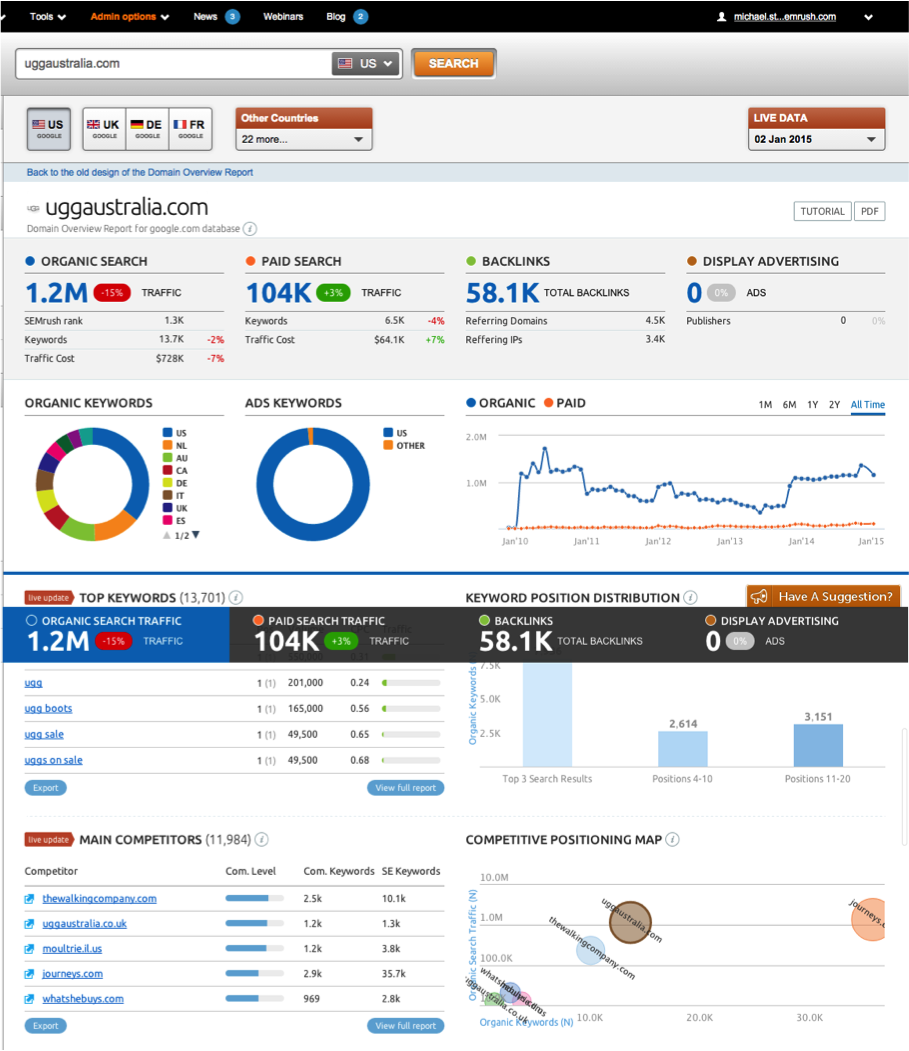909x1051 pixels.
Task: Switch to the UK Google database
Action: 103,129
